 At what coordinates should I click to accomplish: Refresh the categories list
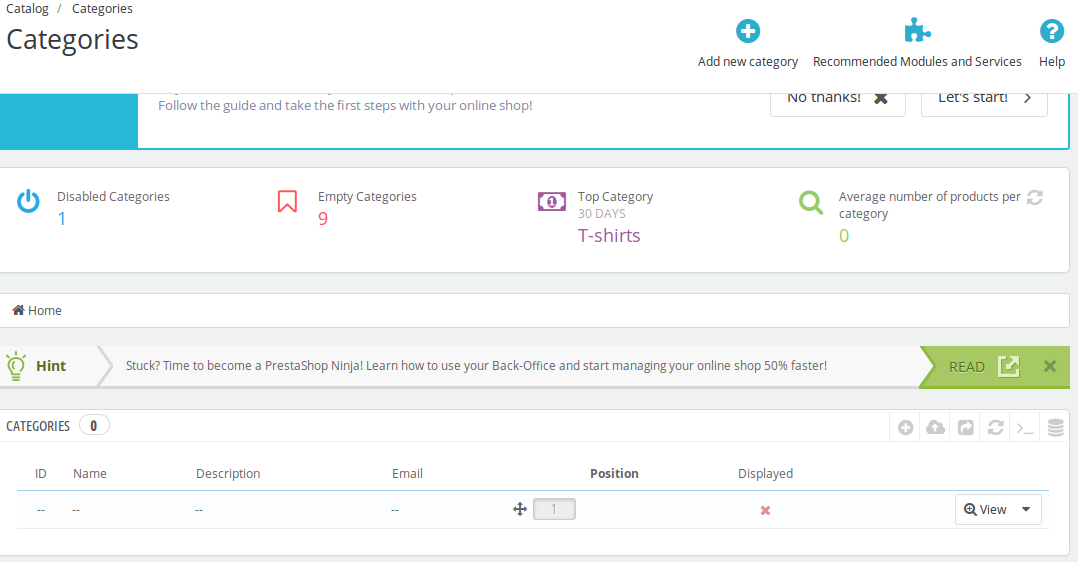coord(996,428)
